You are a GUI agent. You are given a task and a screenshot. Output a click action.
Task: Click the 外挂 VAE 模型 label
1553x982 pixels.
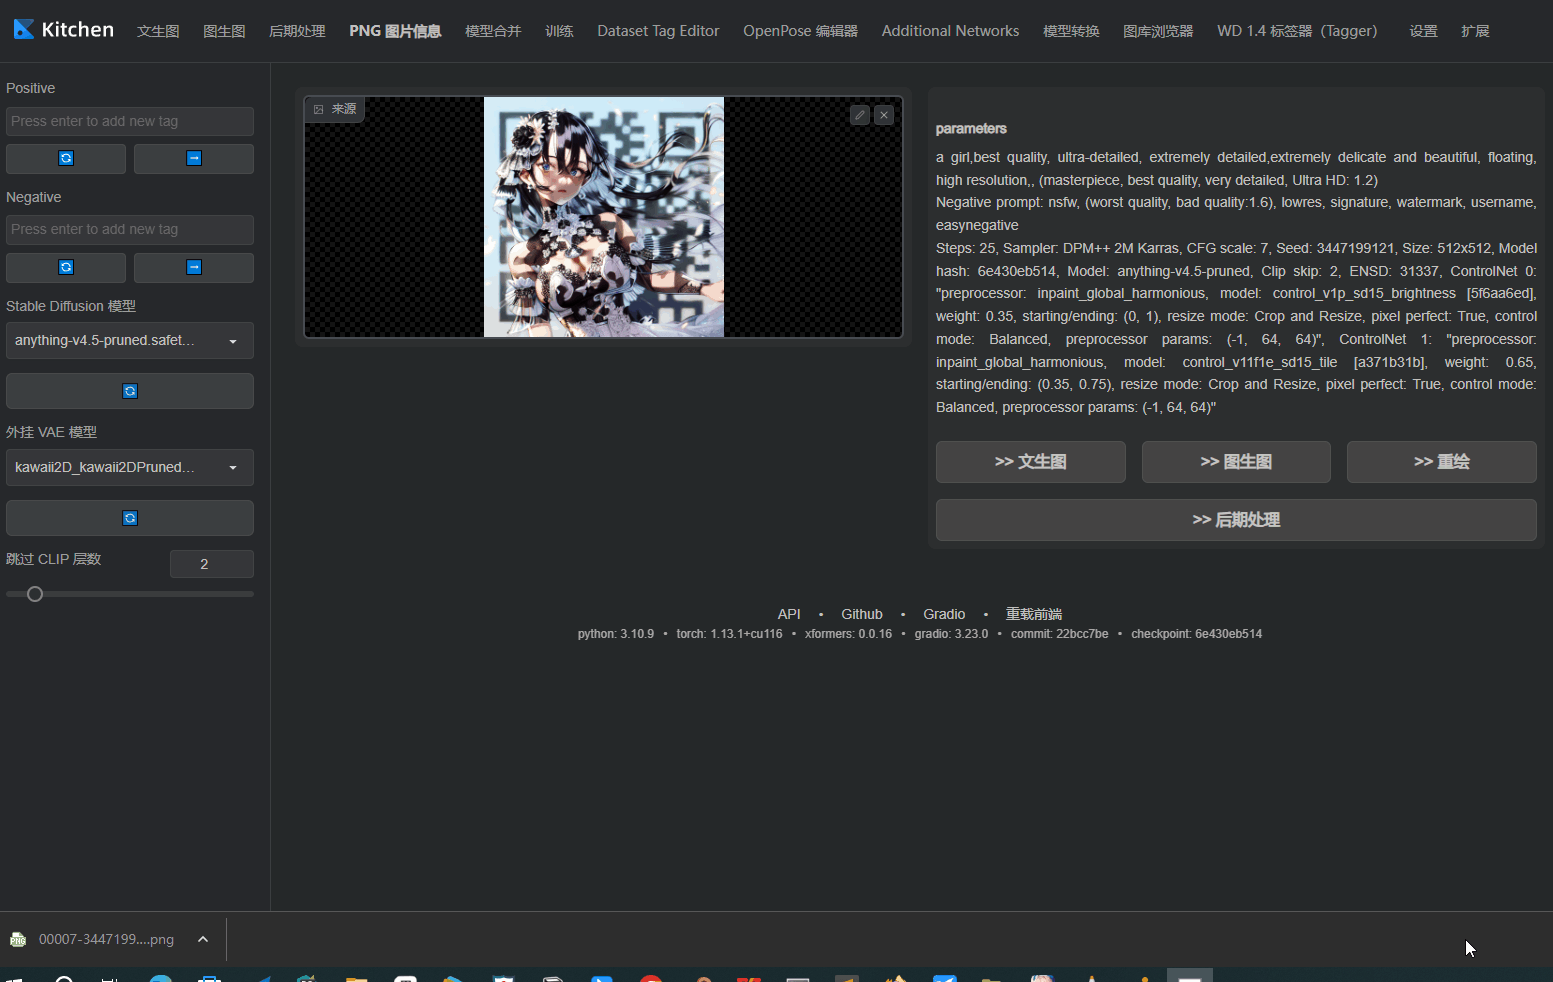click(52, 432)
